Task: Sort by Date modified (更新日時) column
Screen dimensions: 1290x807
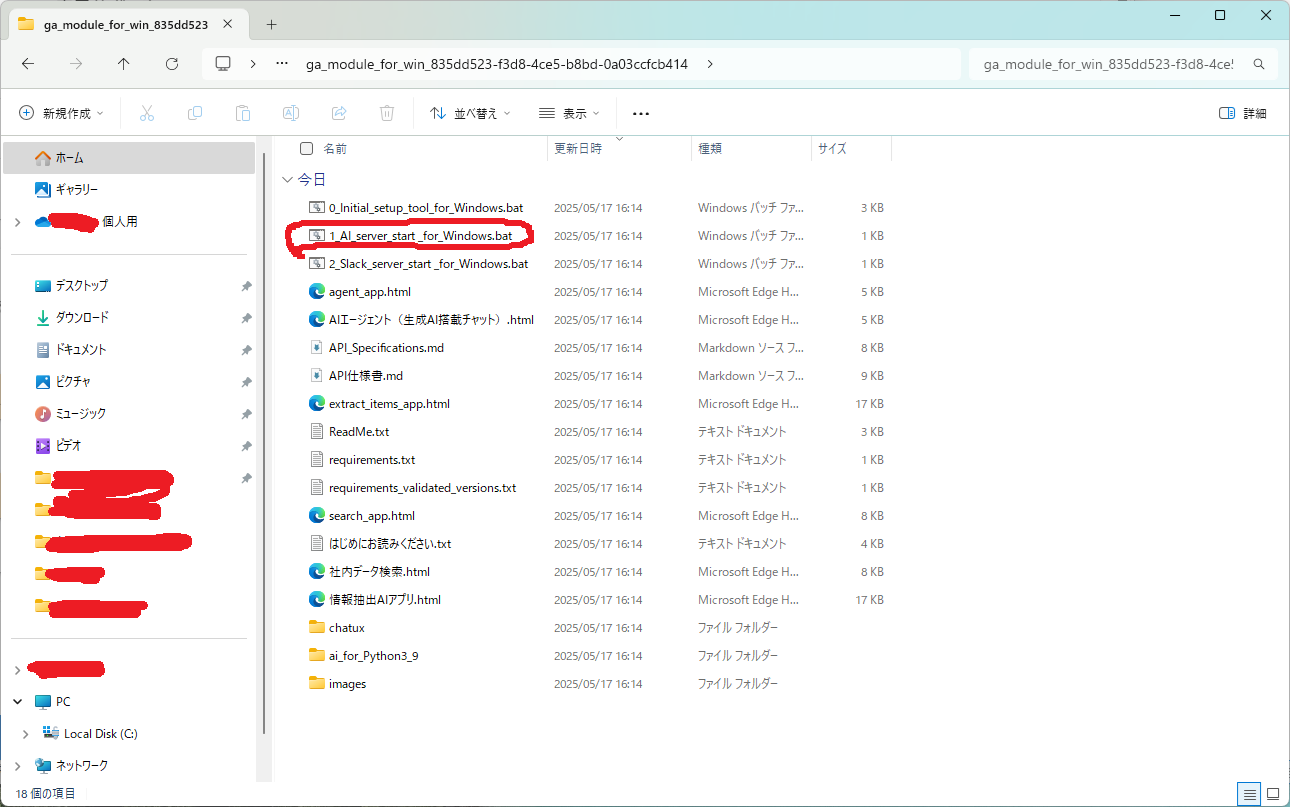Action: pyautogui.click(x=578, y=148)
